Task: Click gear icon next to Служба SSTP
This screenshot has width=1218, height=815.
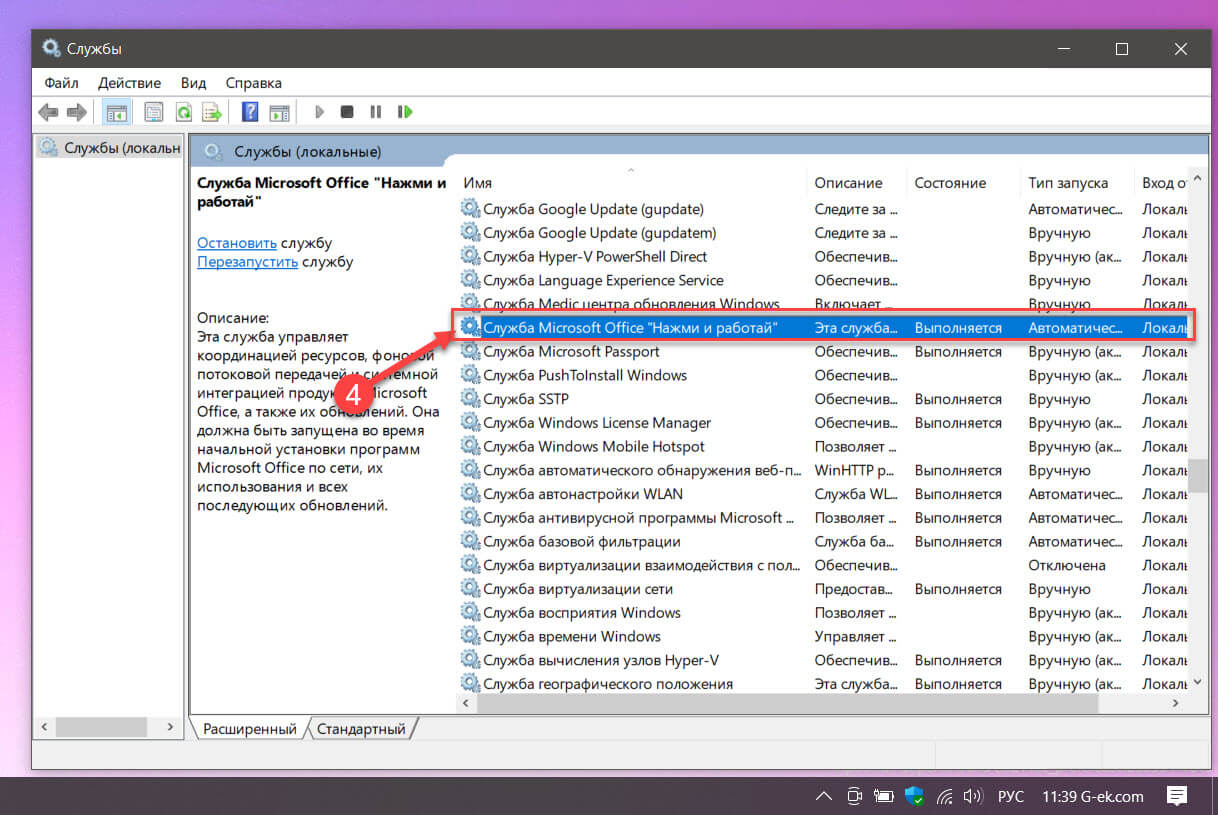Action: point(470,399)
